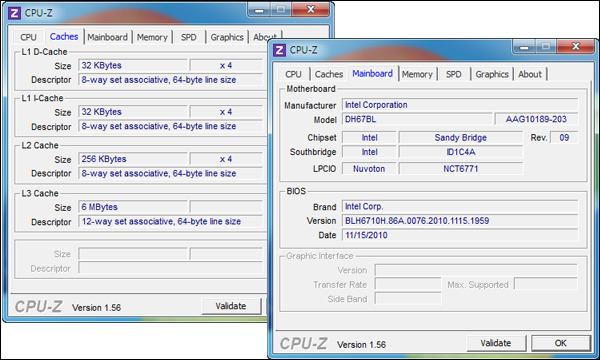Viewport: 600px width, 360px height.
Task: Click the Transfer Rate field
Action: (x=408, y=284)
